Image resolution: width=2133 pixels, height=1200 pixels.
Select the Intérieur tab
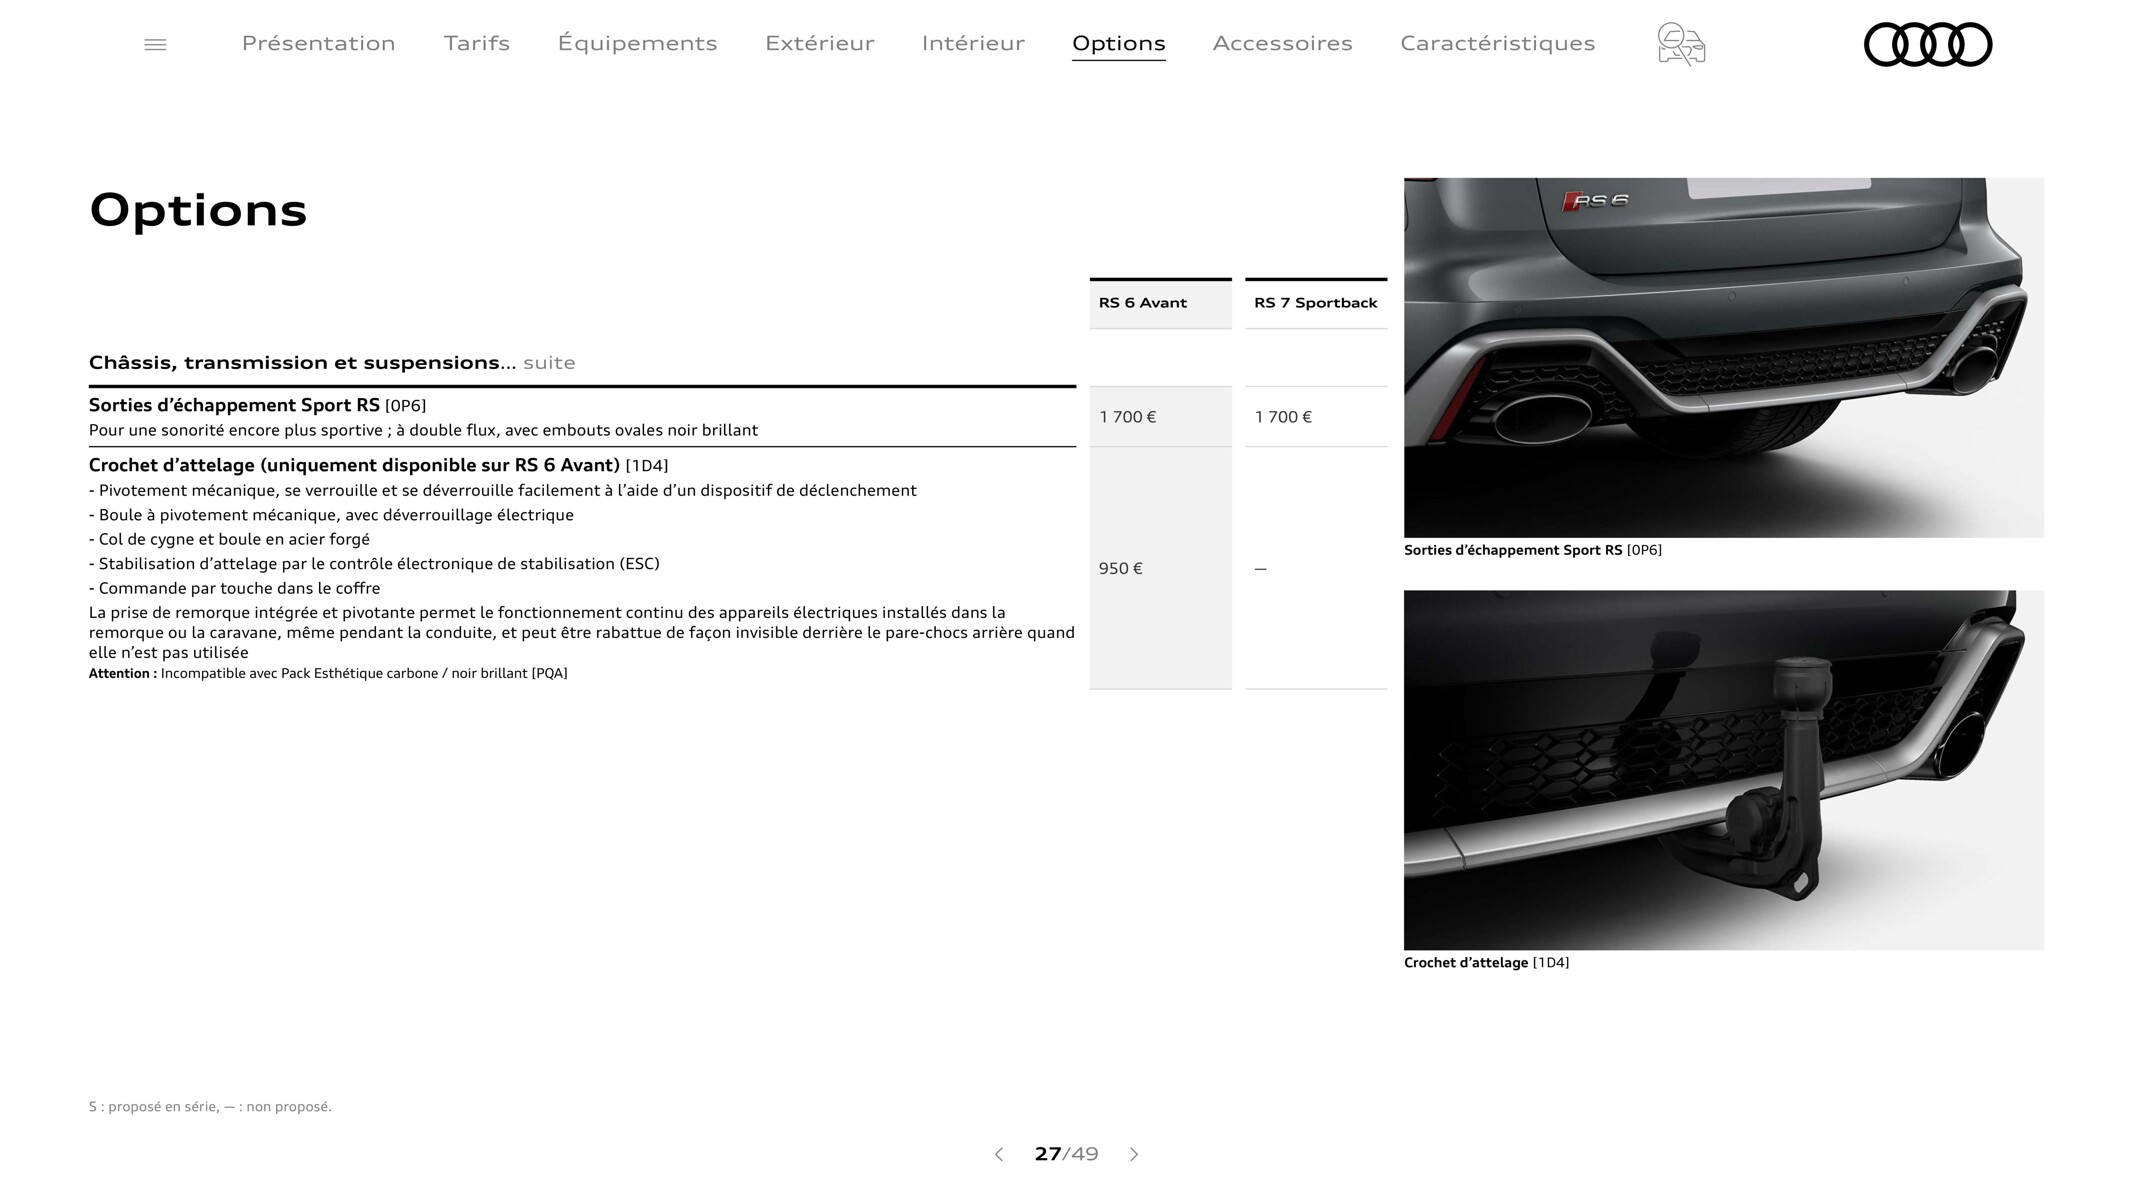973,43
